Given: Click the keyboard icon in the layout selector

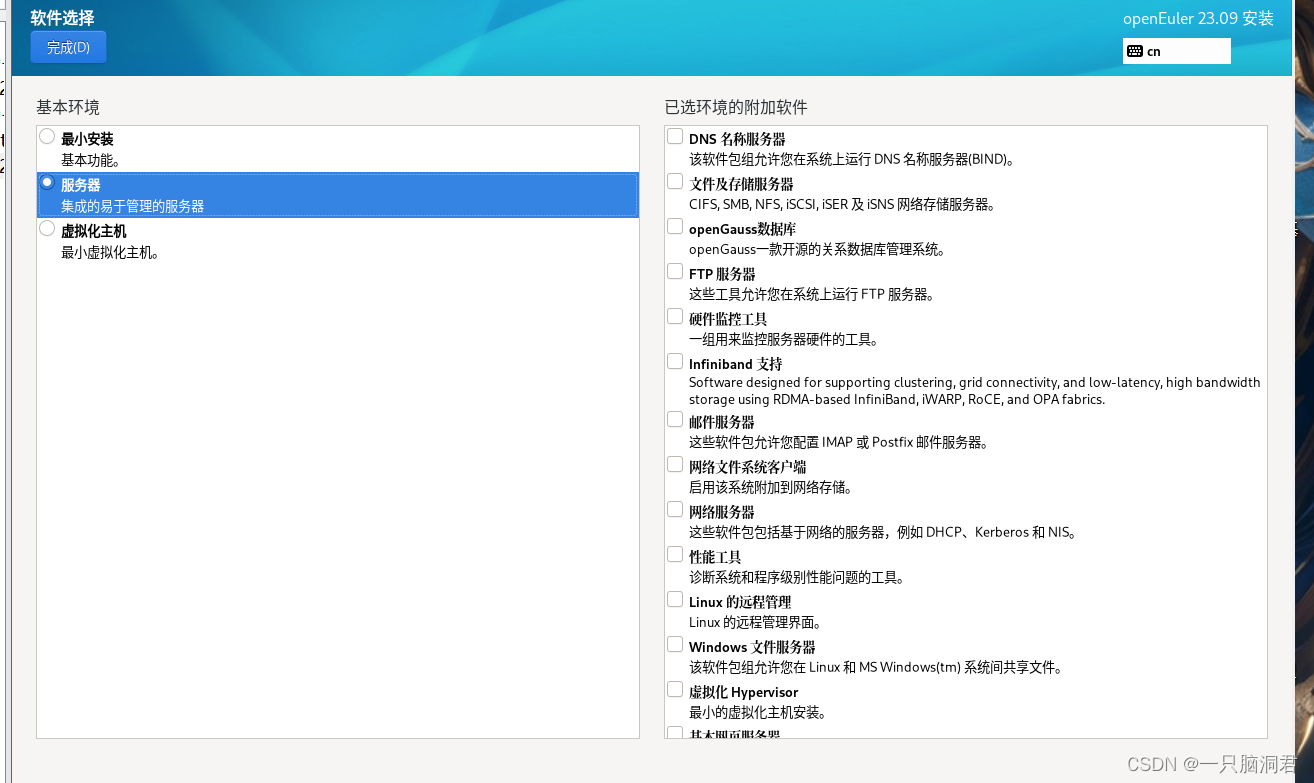Looking at the screenshot, I should [1135, 50].
